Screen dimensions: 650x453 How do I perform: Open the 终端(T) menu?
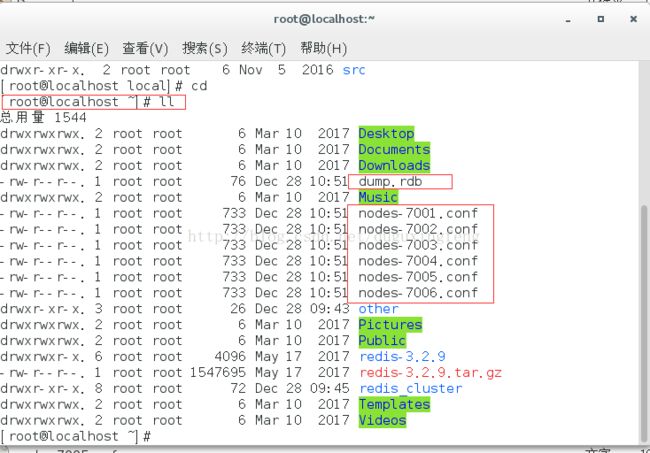click(264, 48)
